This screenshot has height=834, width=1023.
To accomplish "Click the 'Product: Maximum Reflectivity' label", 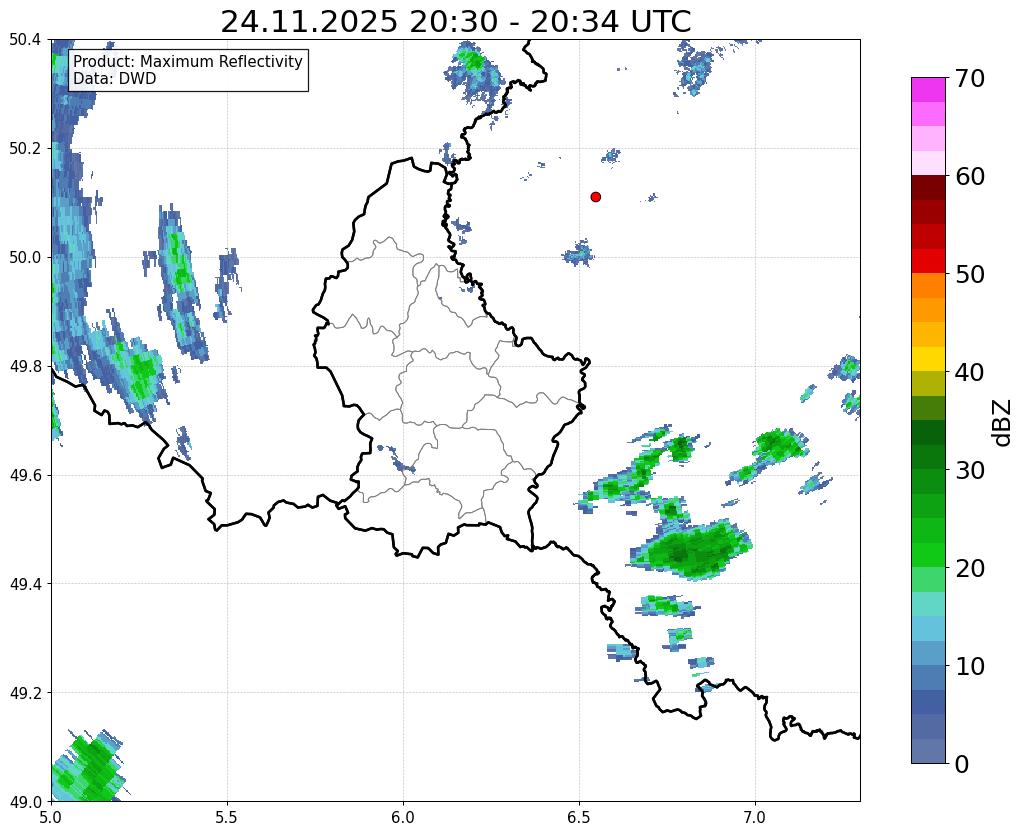I will 188,61.
